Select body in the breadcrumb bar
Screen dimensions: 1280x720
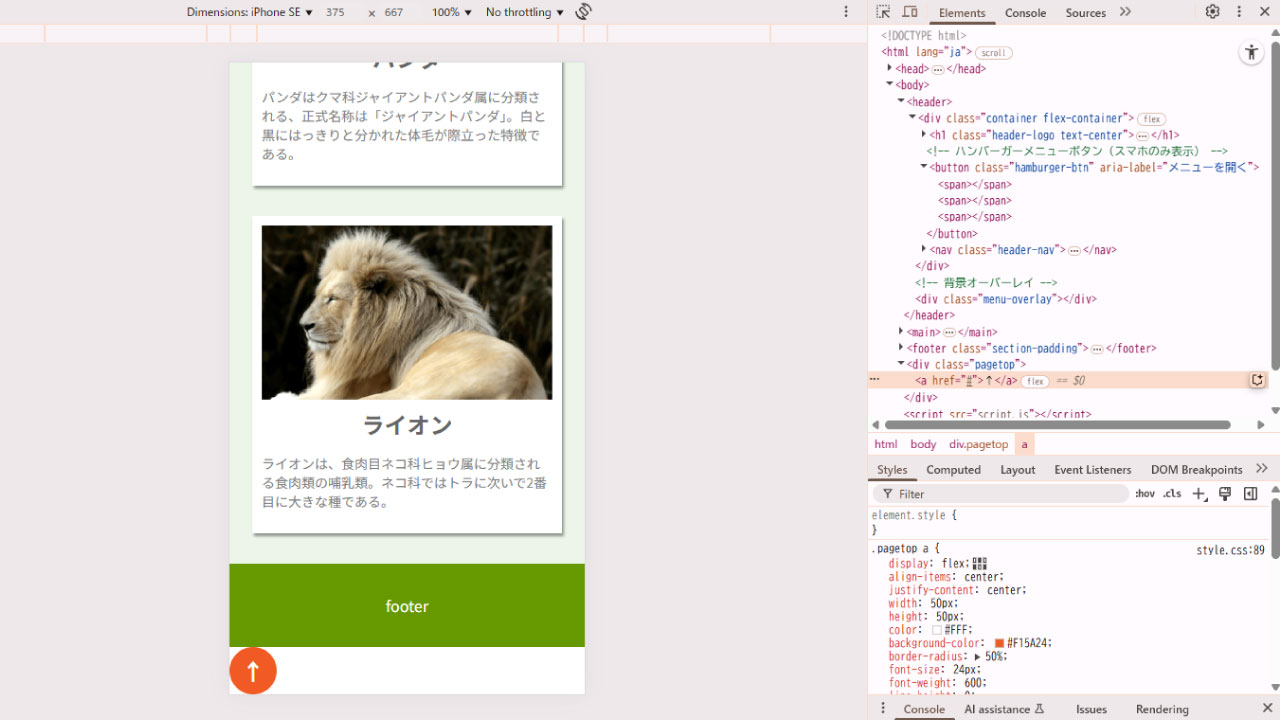[x=923, y=444]
